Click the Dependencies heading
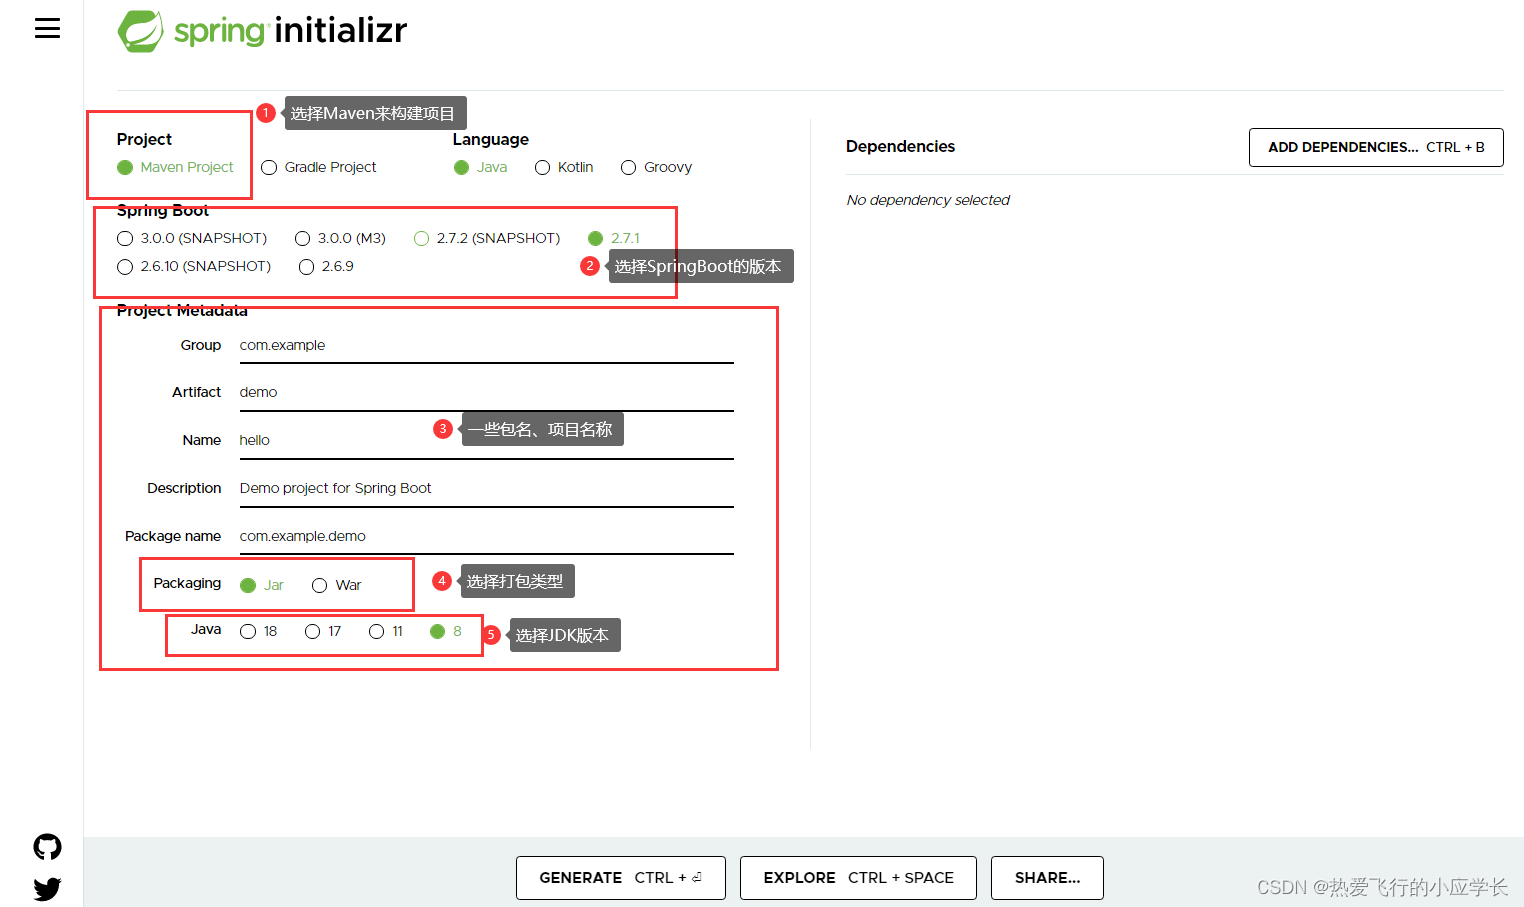The image size is (1524, 907). [900, 146]
